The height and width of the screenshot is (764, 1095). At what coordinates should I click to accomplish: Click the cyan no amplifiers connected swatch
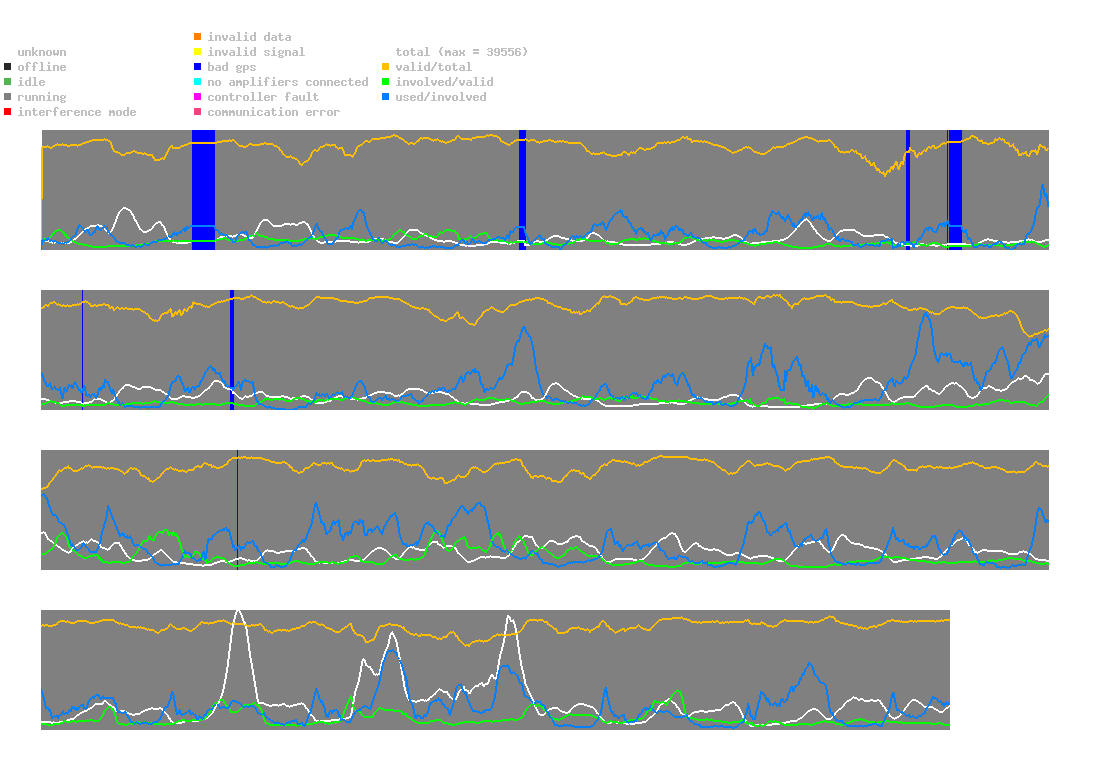click(198, 82)
